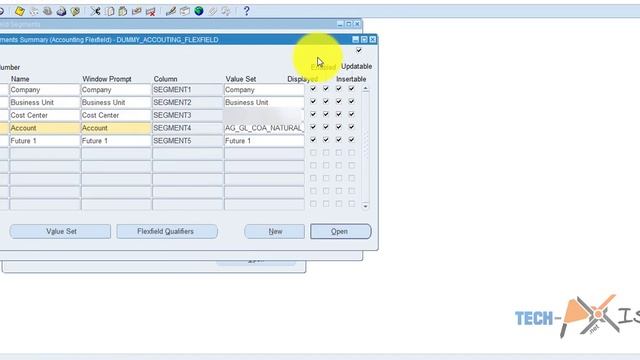Click the SEGMENT2 column field
The image size is (640, 360).
tap(188, 102)
